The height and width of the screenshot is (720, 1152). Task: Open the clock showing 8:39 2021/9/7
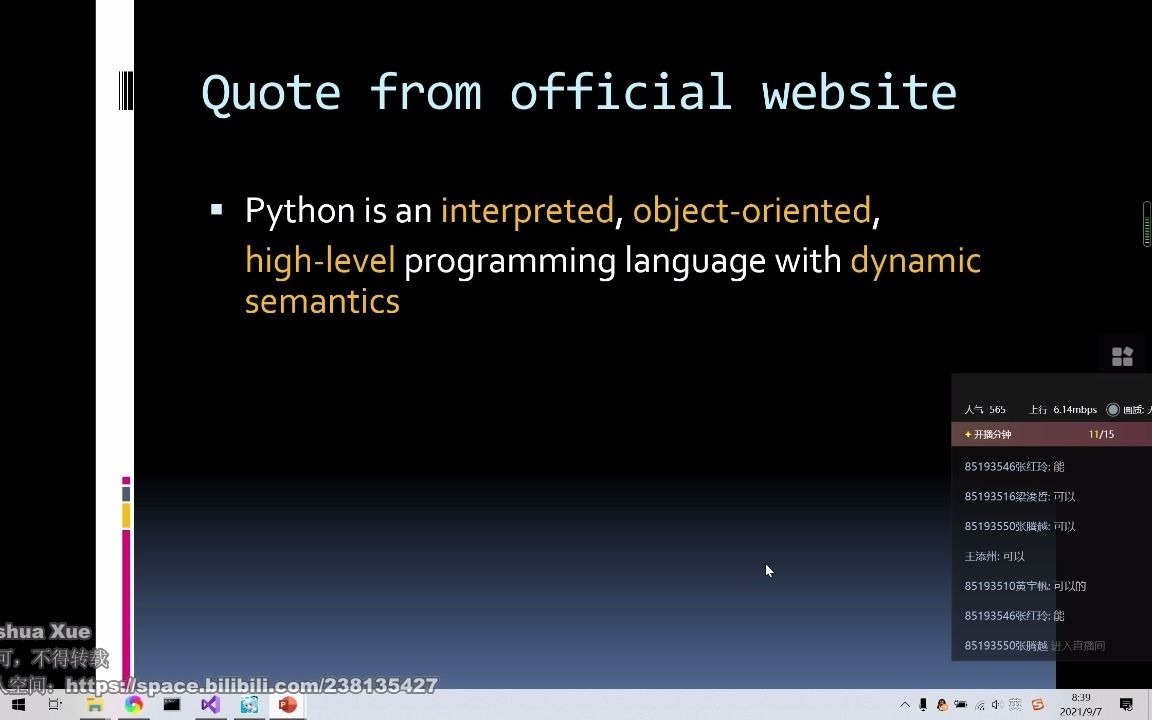pos(1081,705)
